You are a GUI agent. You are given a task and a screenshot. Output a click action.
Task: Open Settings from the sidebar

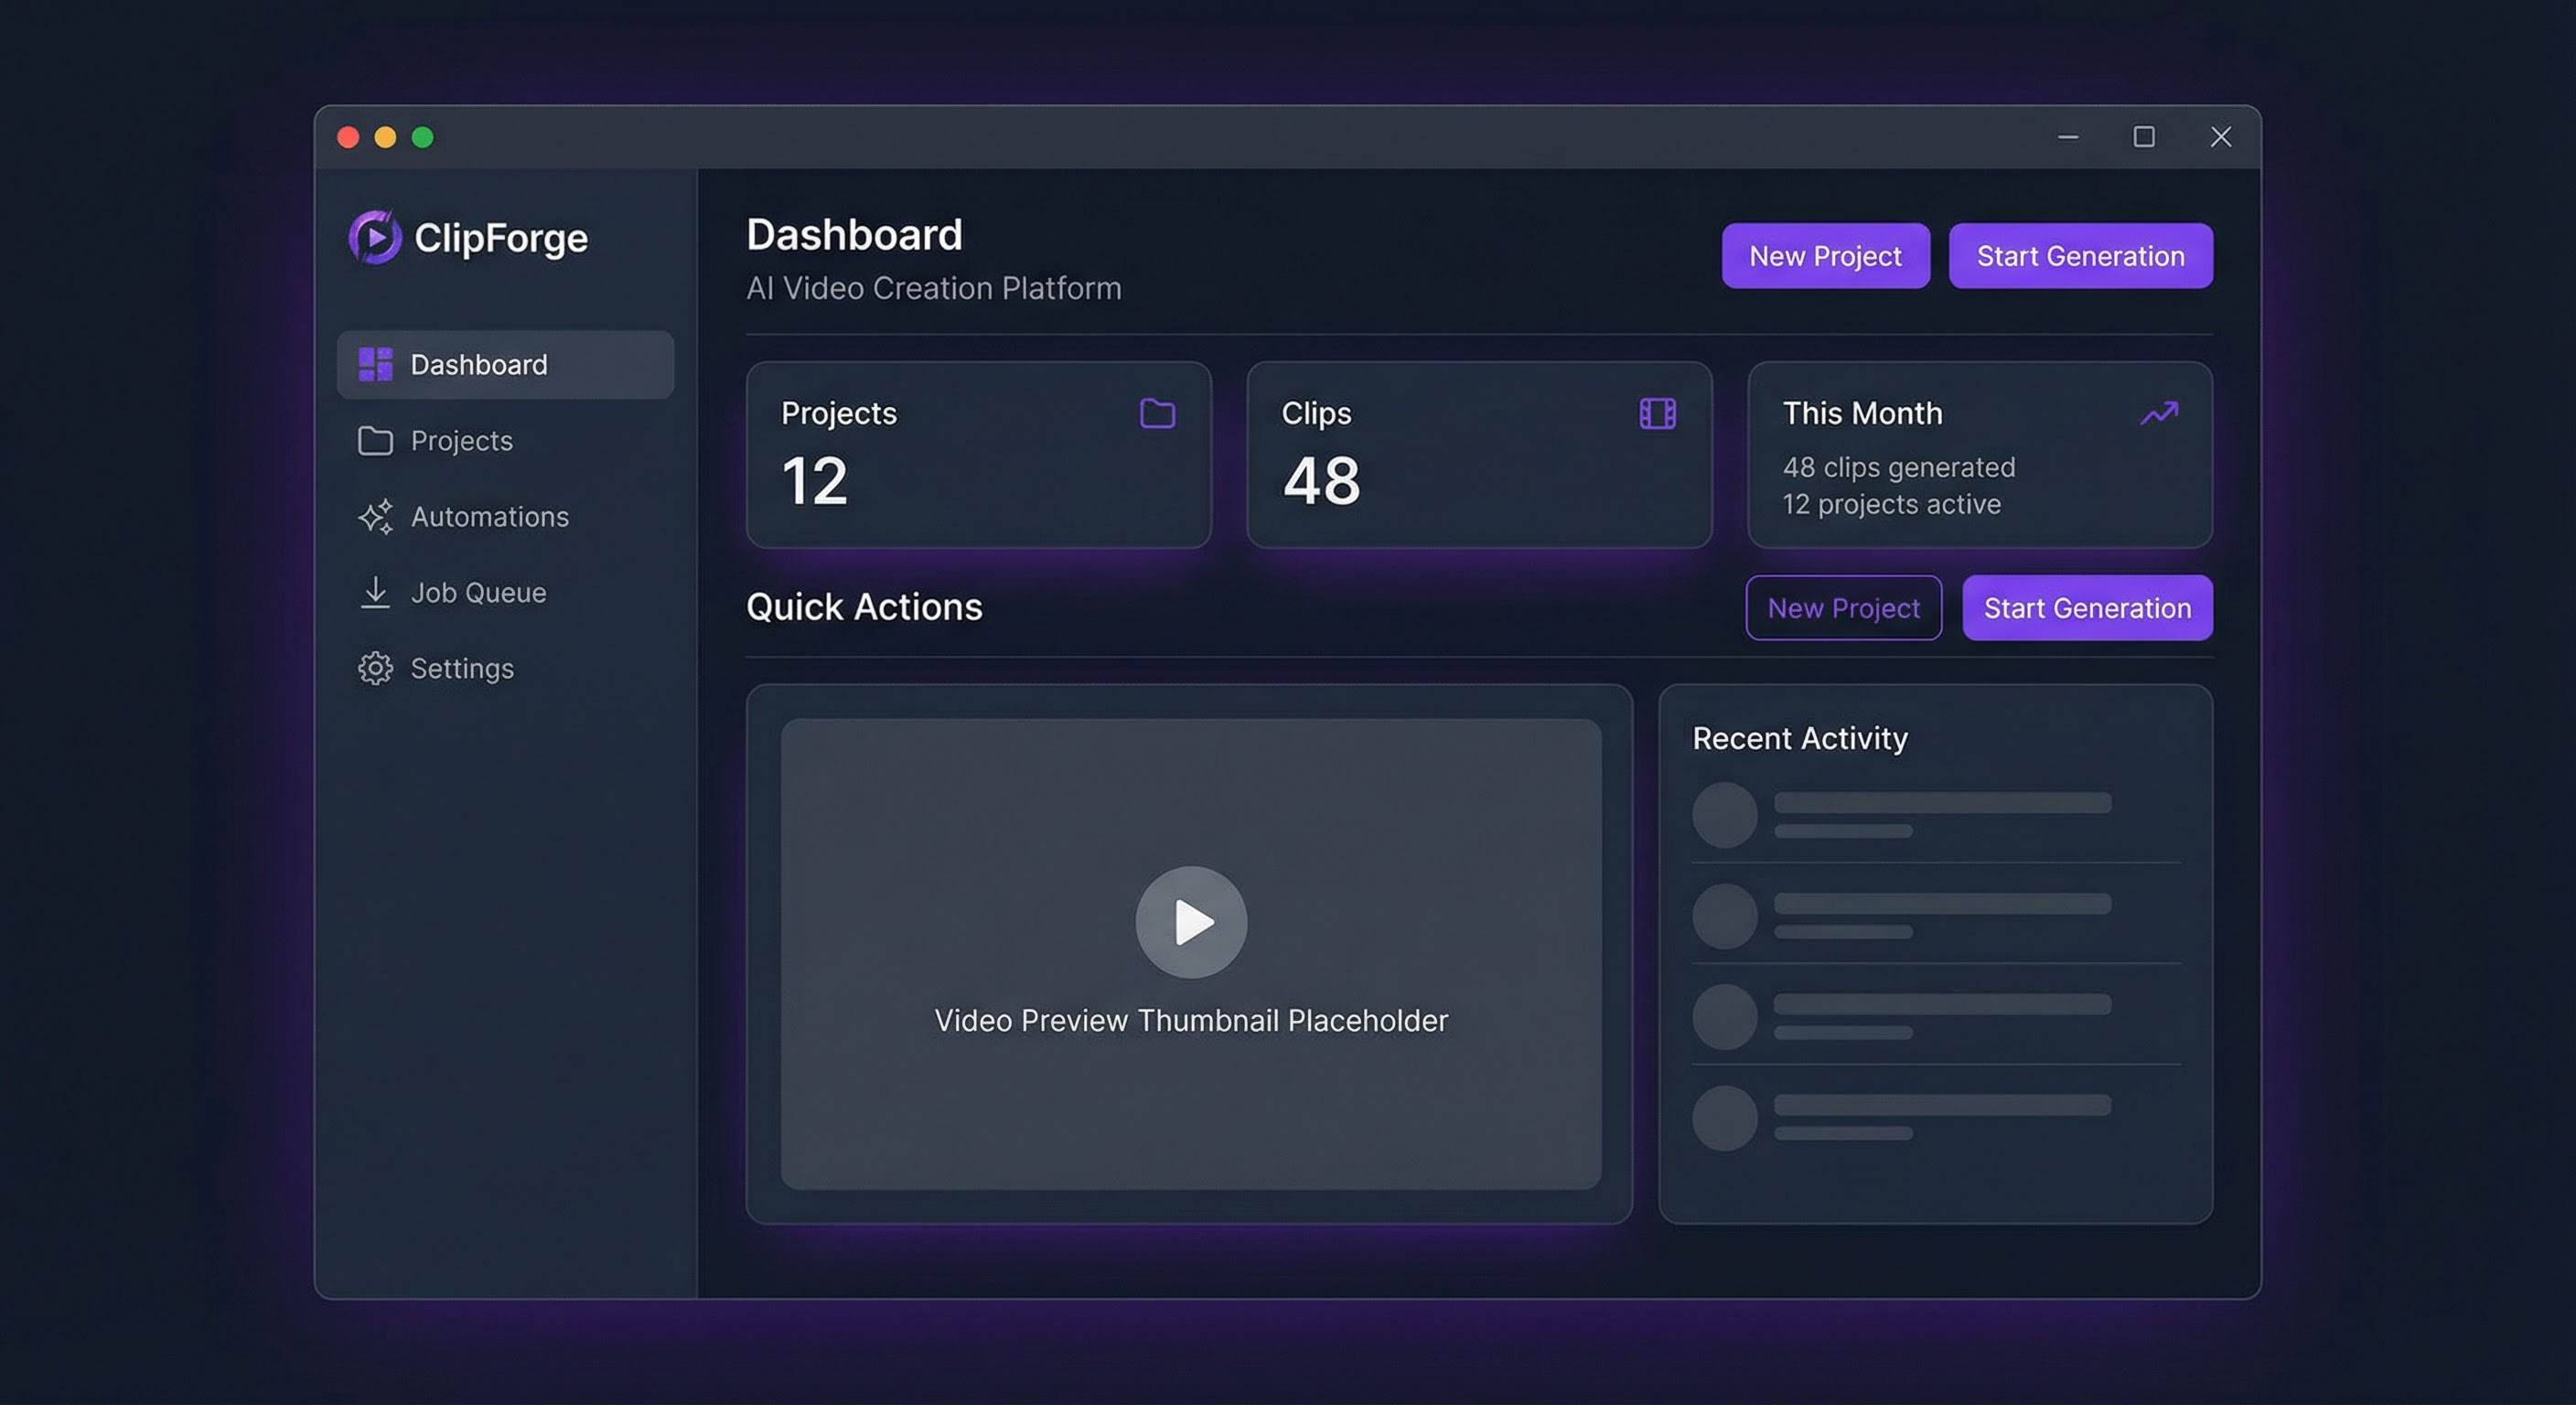coord(462,668)
